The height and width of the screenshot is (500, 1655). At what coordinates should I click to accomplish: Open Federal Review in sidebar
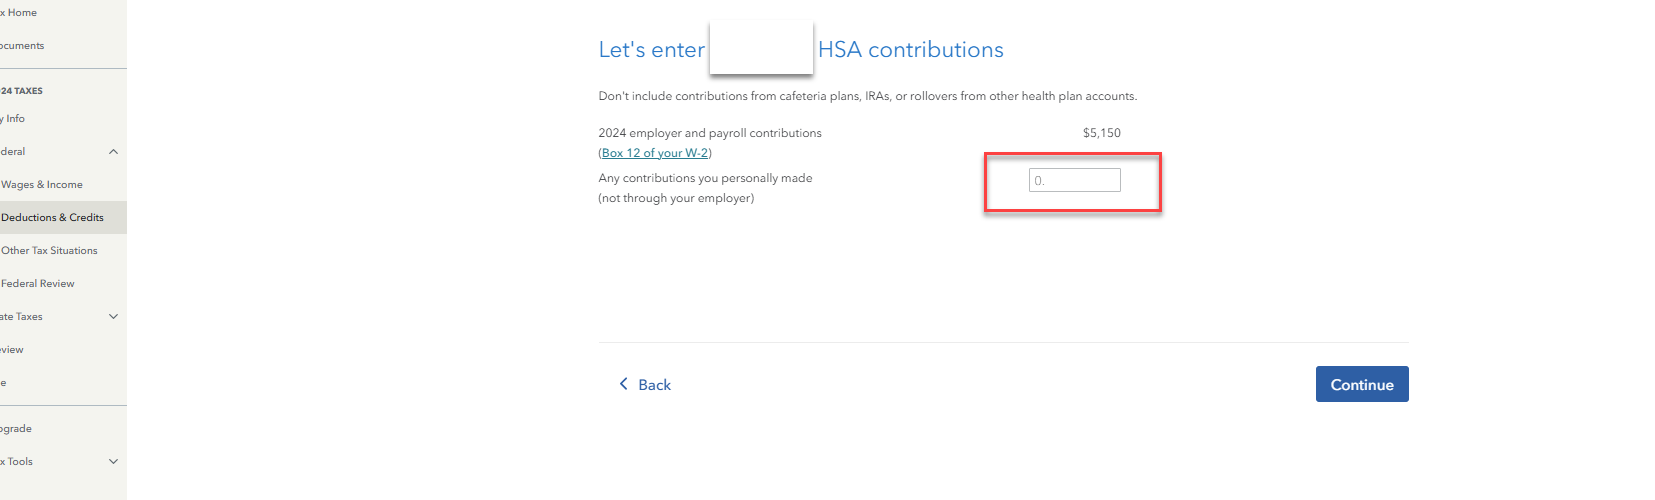click(38, 284)
